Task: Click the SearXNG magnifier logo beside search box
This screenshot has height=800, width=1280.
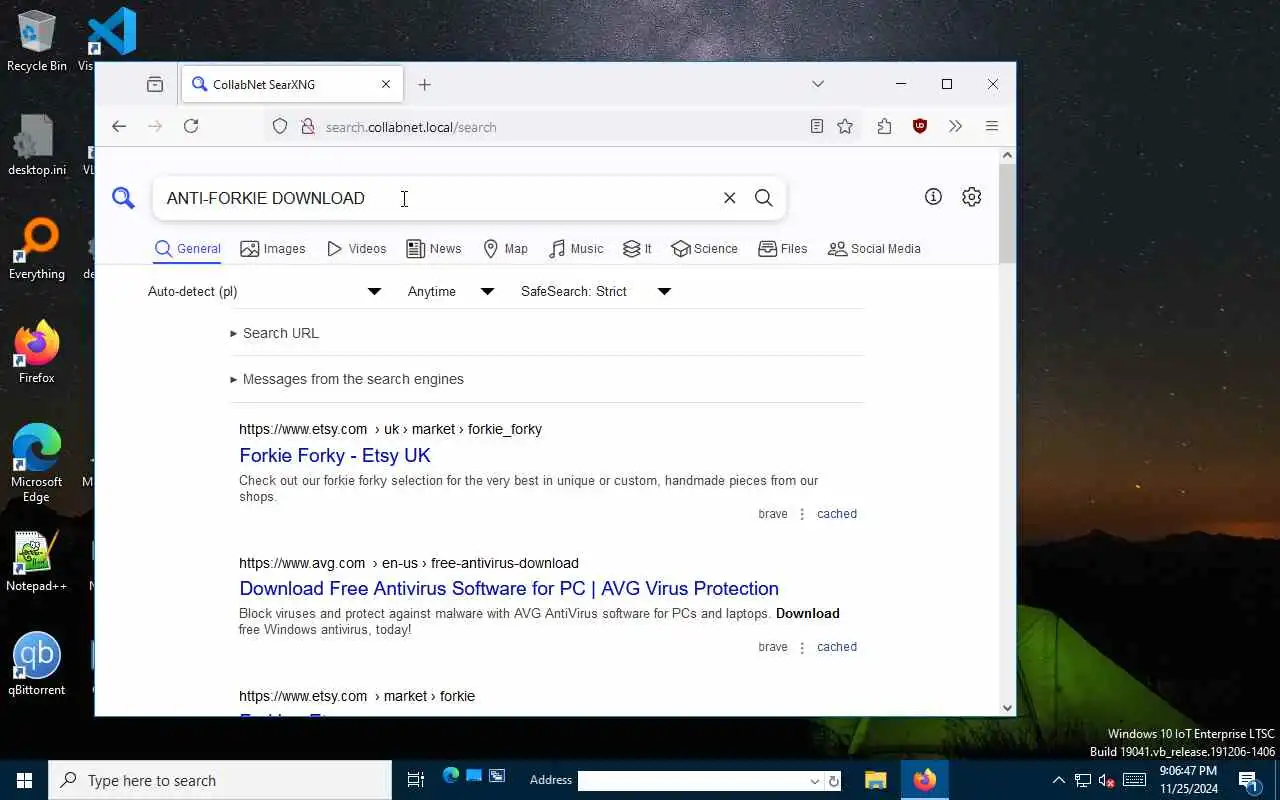Action: (x=123, y=198)
